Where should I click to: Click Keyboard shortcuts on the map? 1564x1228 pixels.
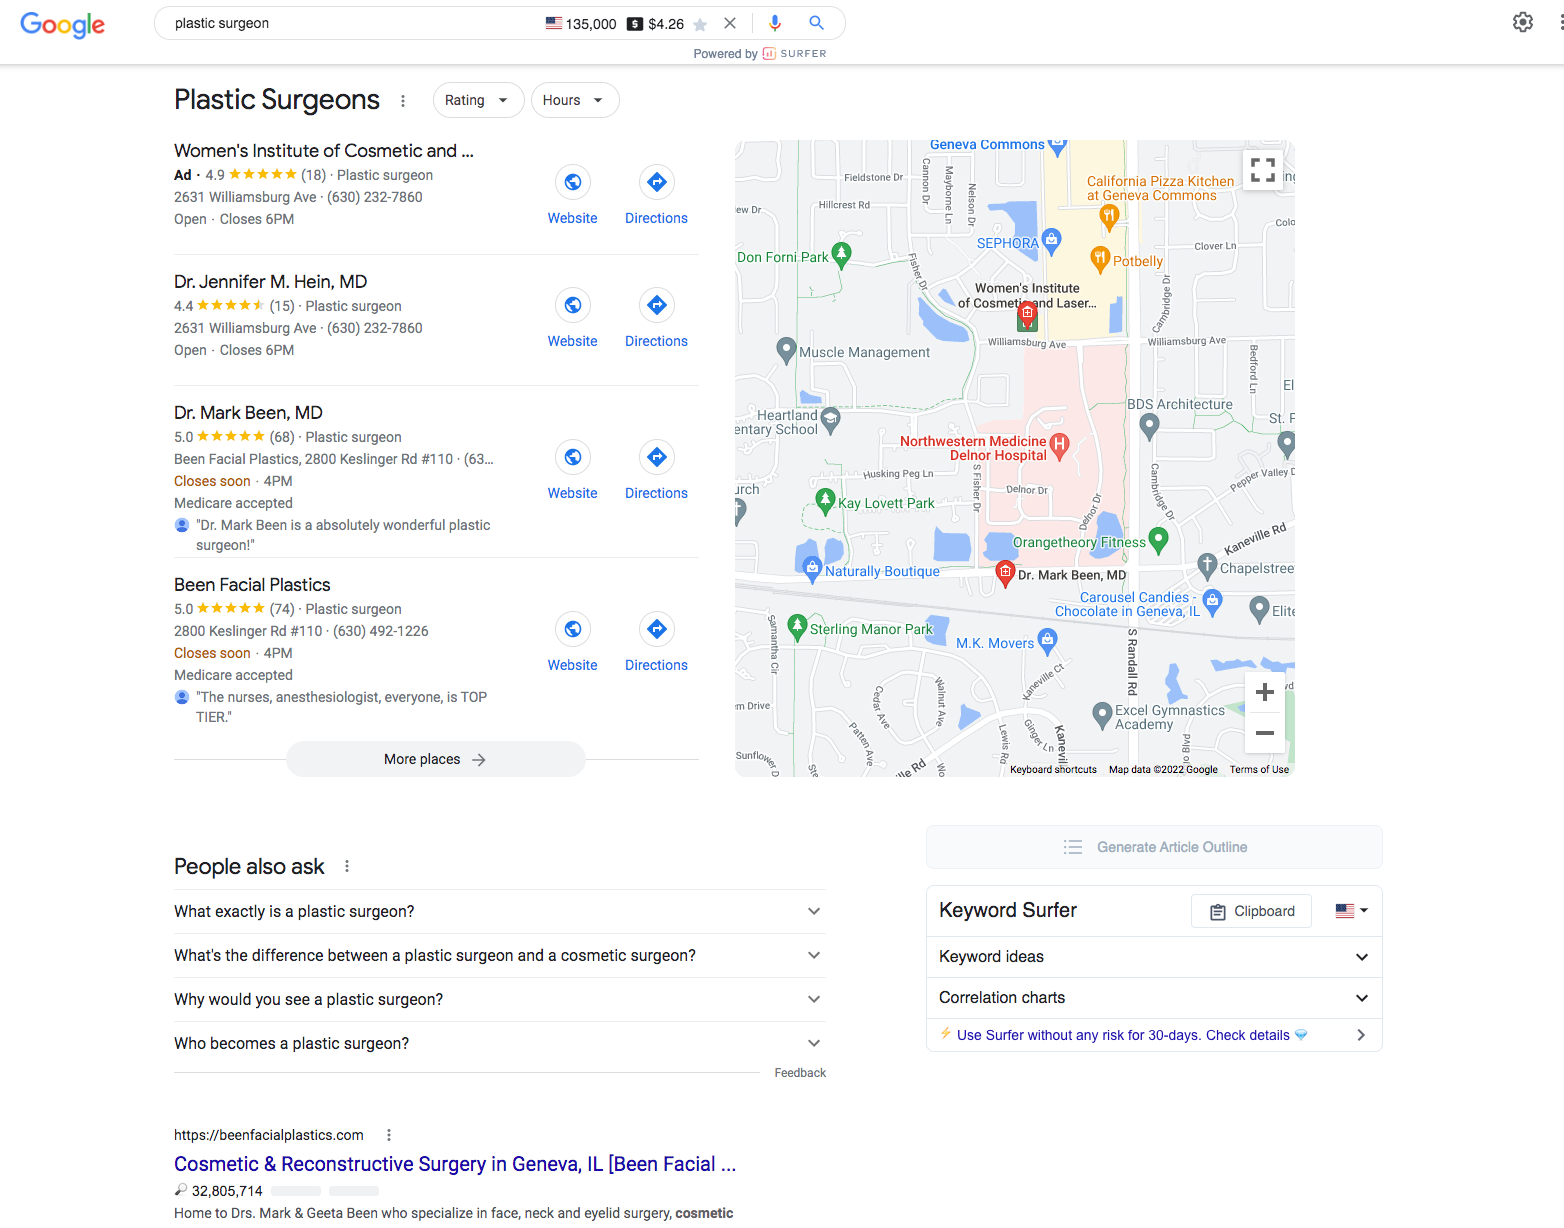point(1053,770)
